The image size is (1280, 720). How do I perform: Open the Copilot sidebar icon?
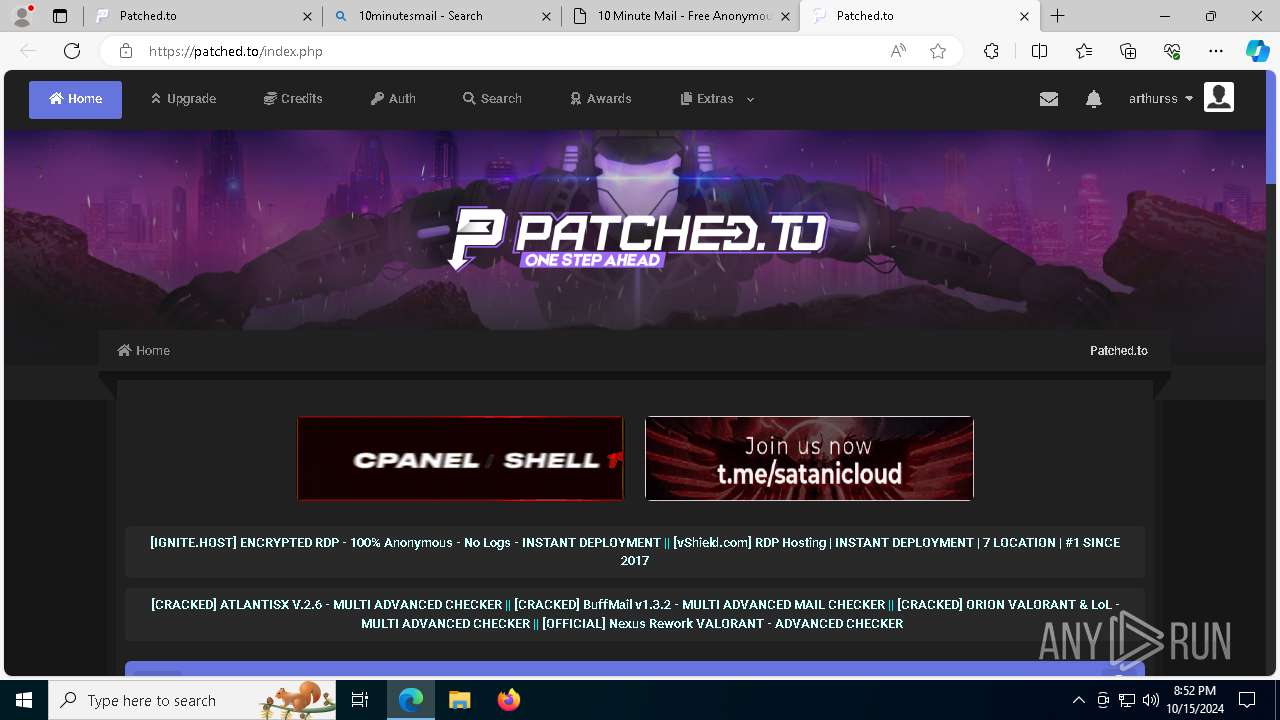tap(1258, 51)
